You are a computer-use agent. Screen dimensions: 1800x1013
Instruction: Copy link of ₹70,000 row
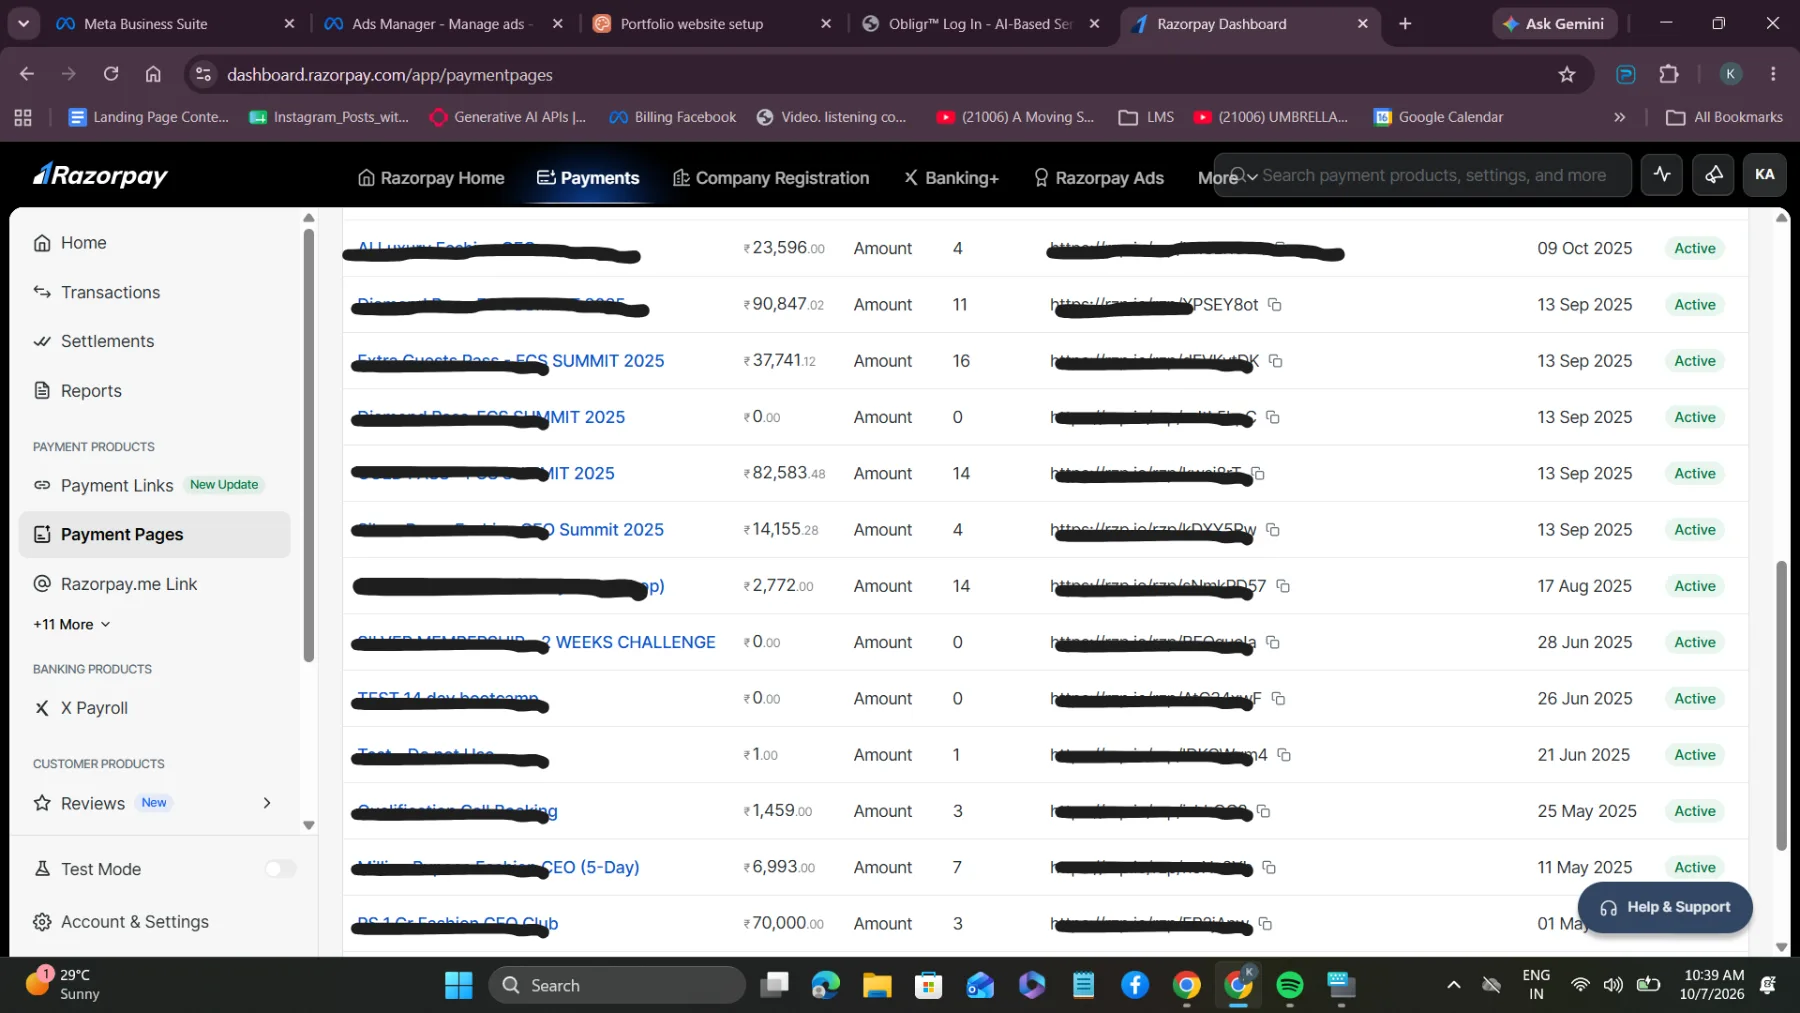tap(1265, 924)
